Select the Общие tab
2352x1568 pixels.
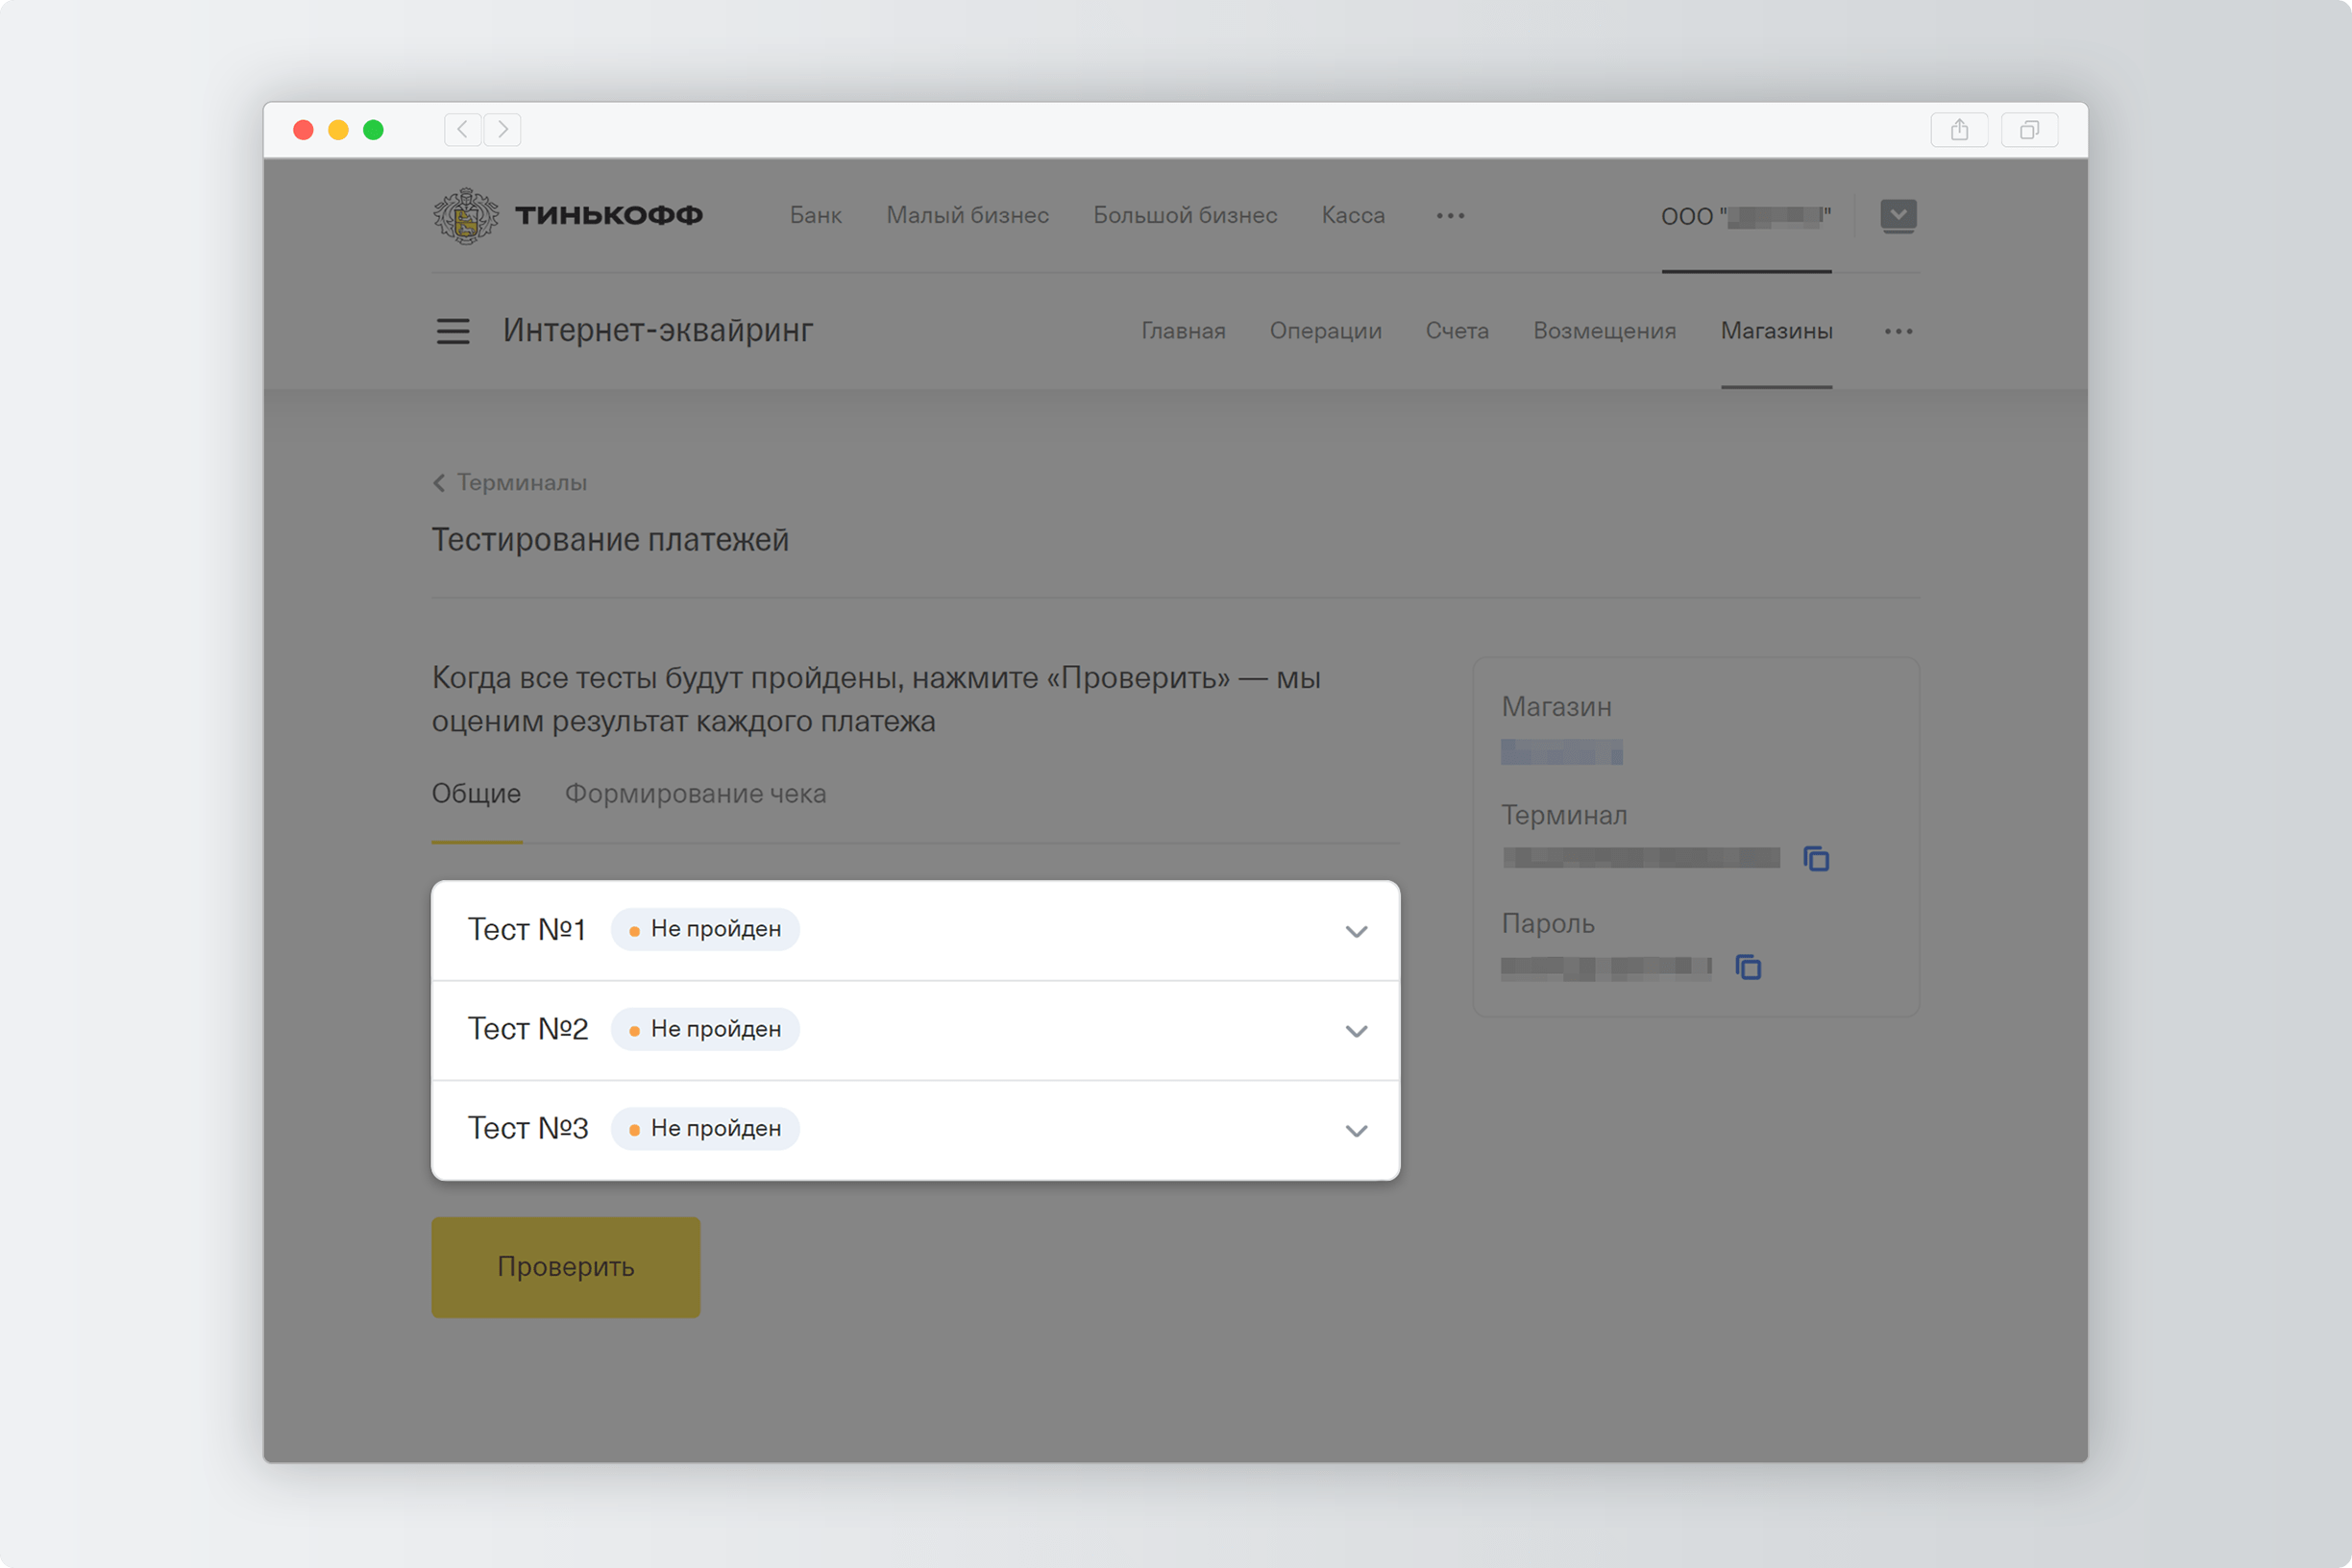(476, 793)
